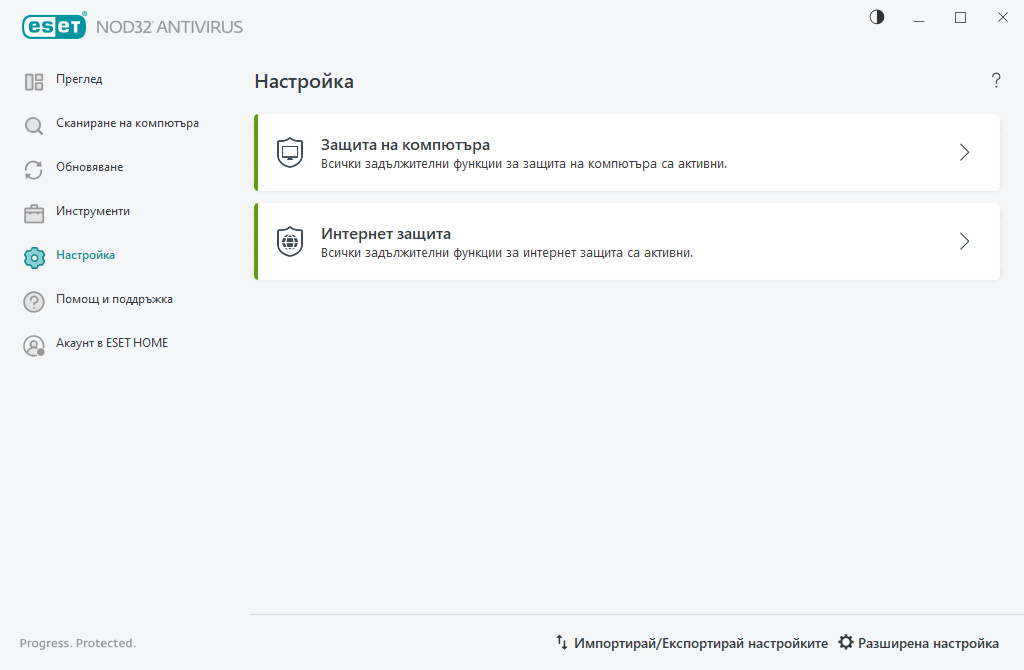Image resolution: width=1024 pixels, height=670 pixels.
Task: Click the magnifier icon for Сканиране на компютъра
Action: pos(34,125)
